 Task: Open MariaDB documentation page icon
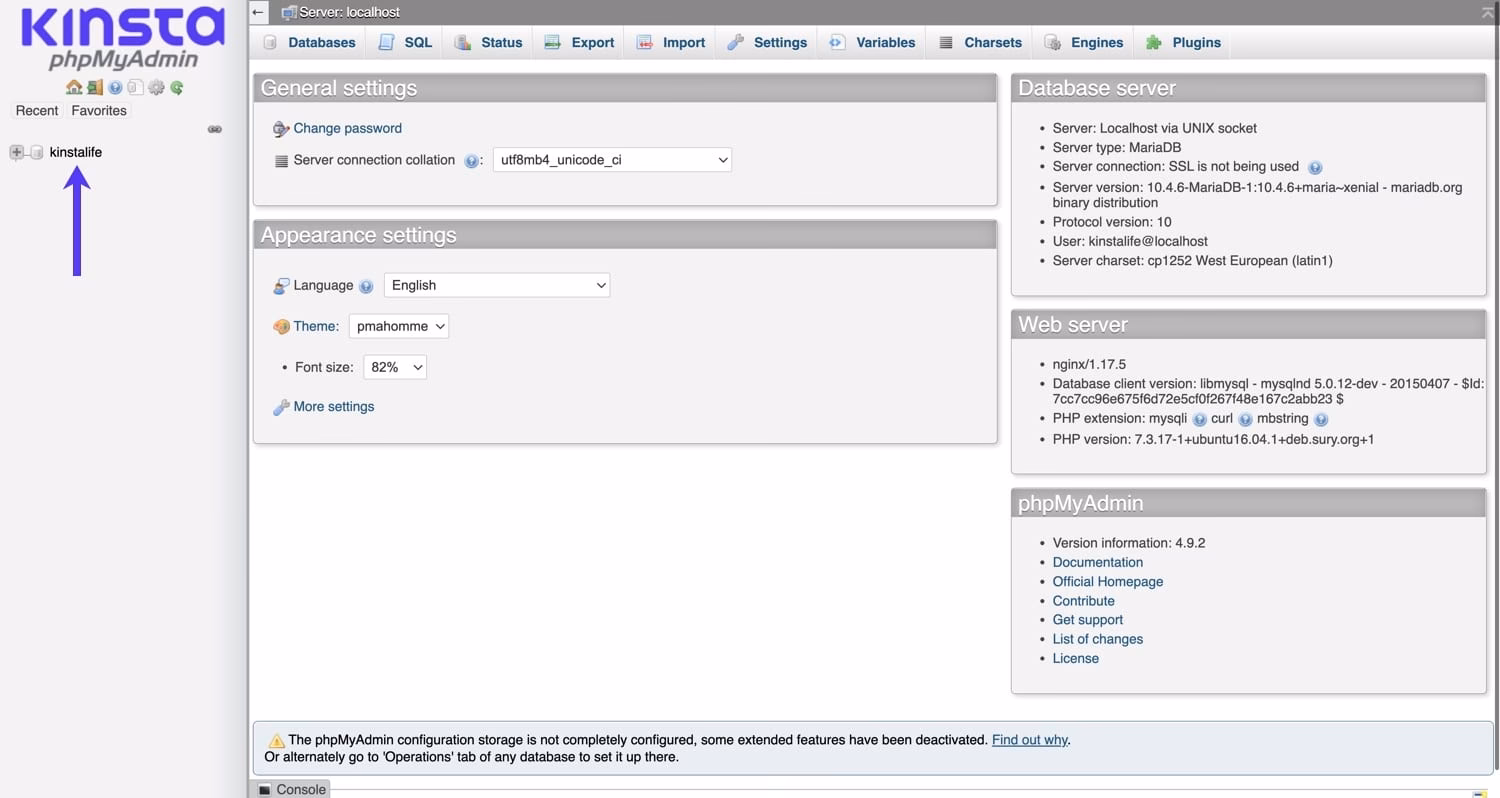click(135, 87)
